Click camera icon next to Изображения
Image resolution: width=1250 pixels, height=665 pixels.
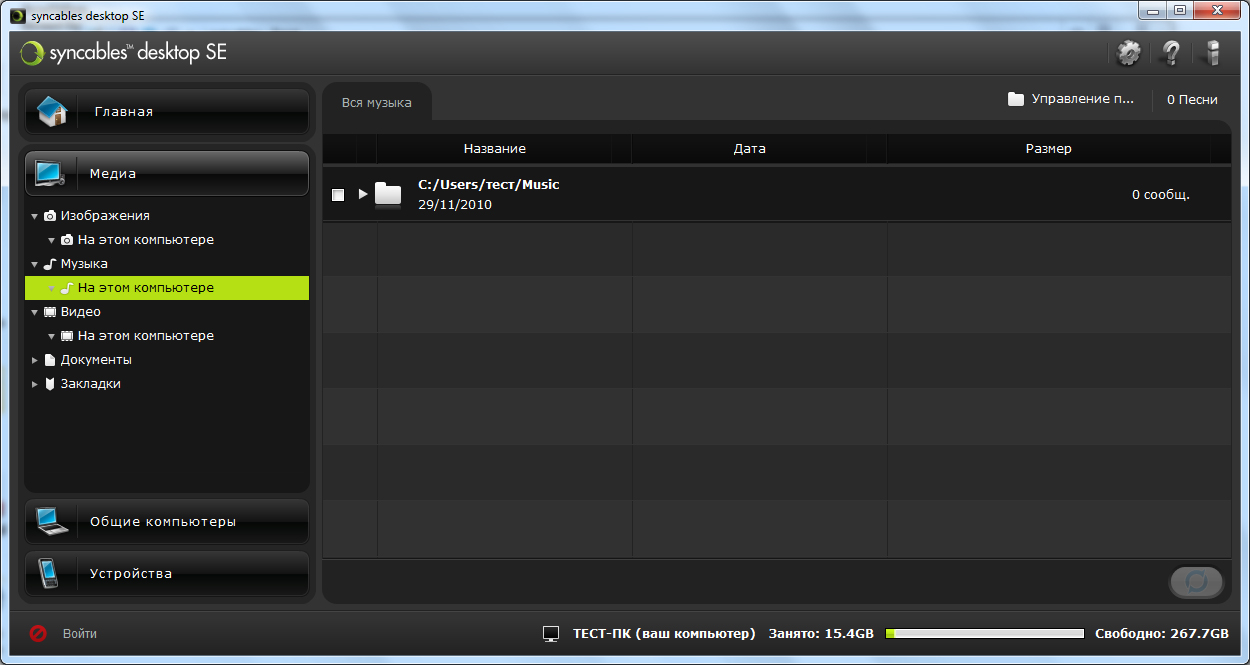pos(50,216)
